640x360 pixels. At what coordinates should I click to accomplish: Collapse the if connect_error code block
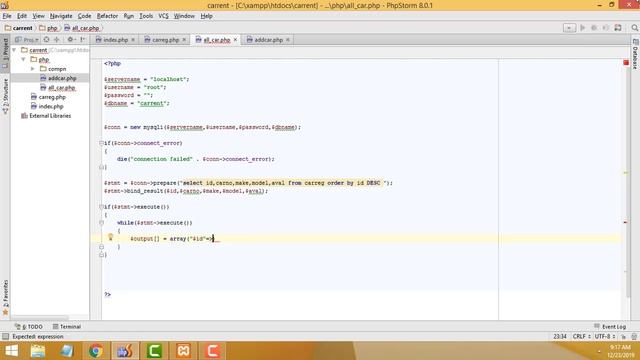[x=101, y=143]
